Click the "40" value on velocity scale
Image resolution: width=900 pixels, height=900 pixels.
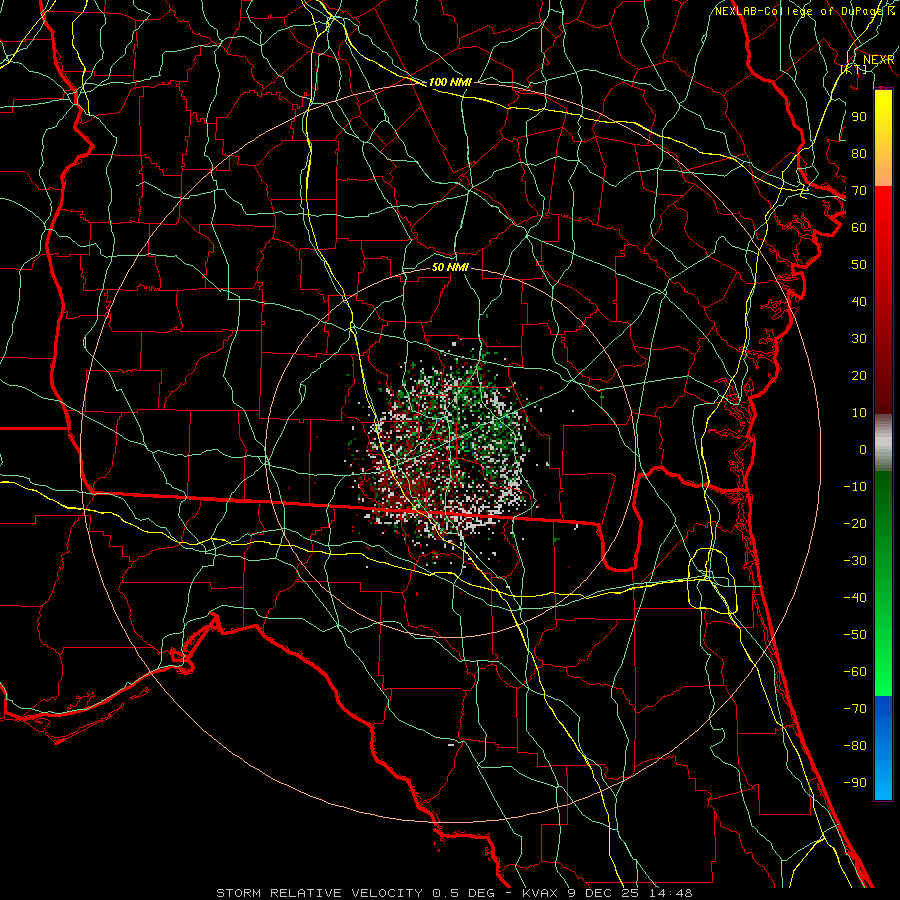[859, 301]
